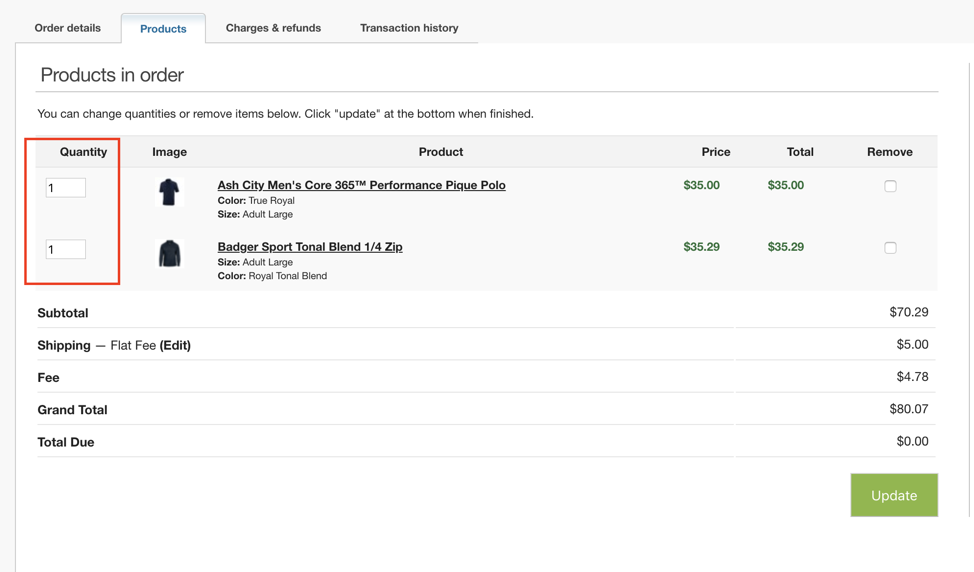Click the Product column header
974x572 pixels.
point(440,152)
